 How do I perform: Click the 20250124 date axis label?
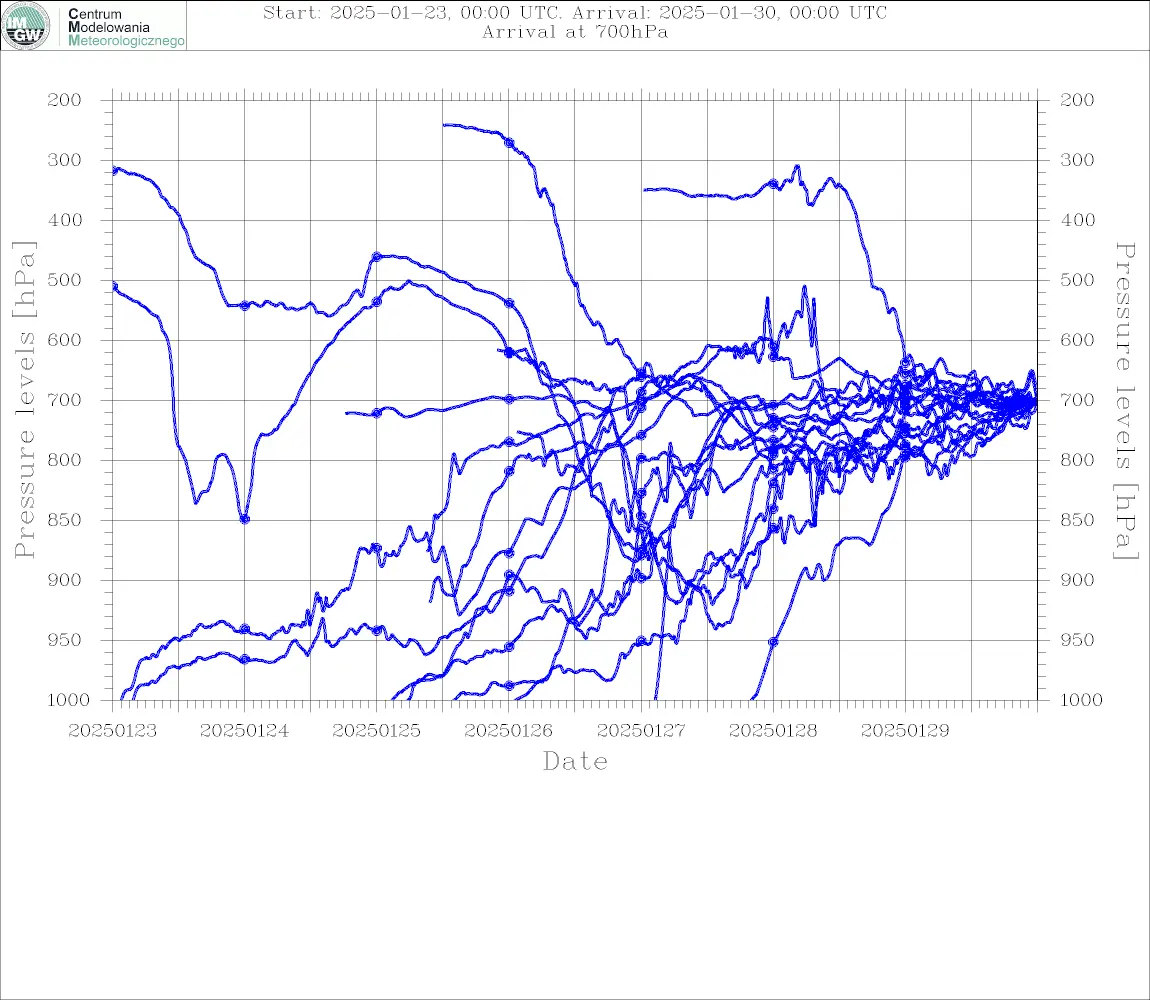point(244,731)
